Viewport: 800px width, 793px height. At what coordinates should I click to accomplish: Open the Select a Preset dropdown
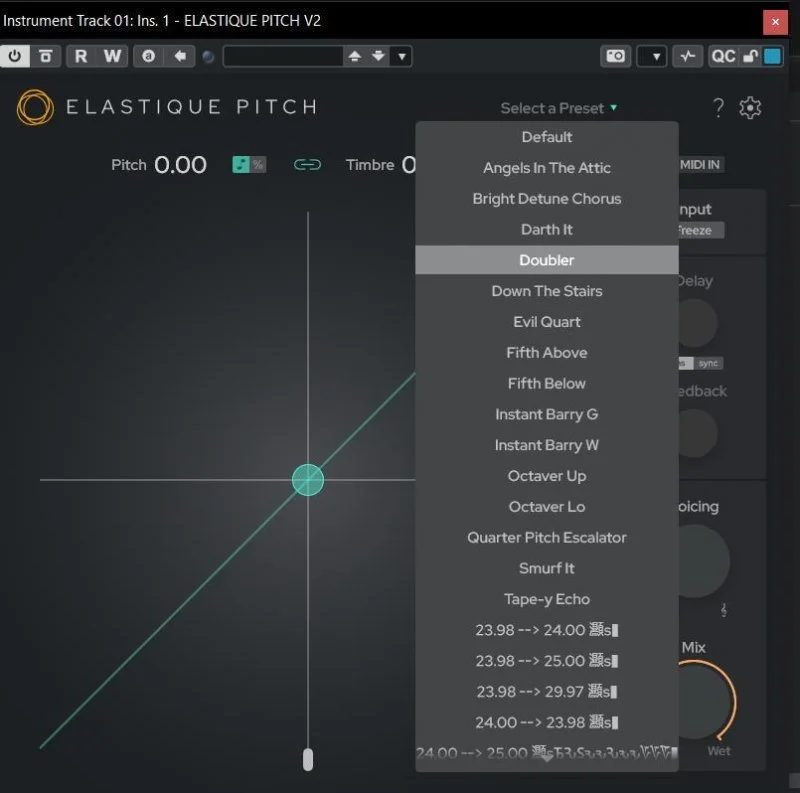coord(559,108)
